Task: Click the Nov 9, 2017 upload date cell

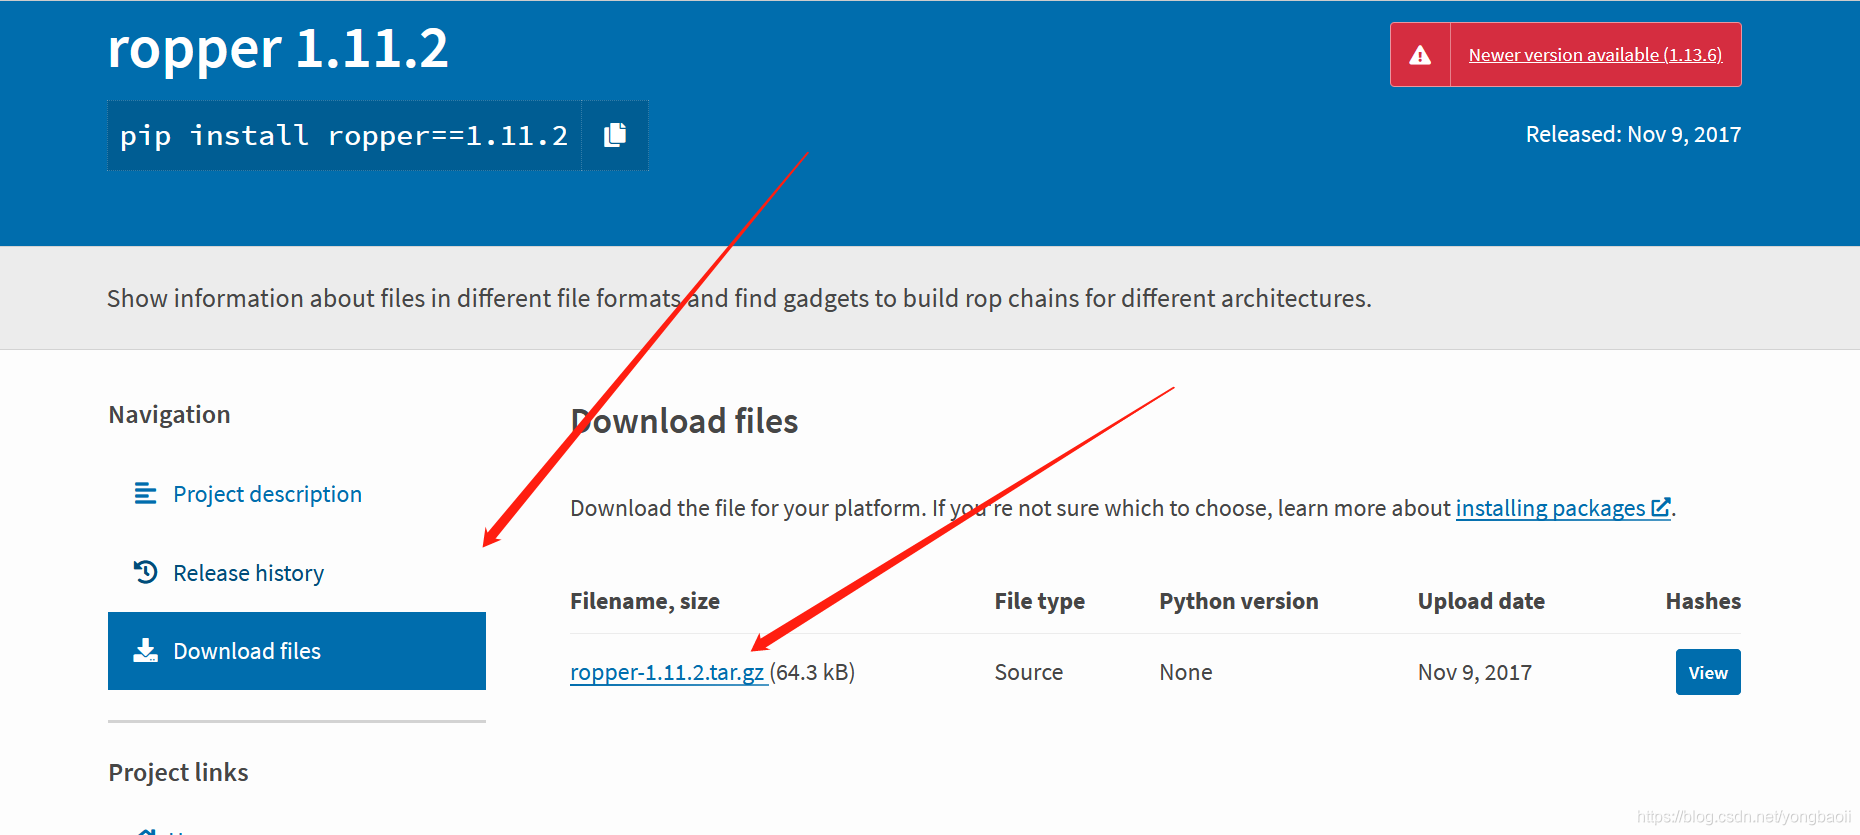Action: click(1475, 672)
